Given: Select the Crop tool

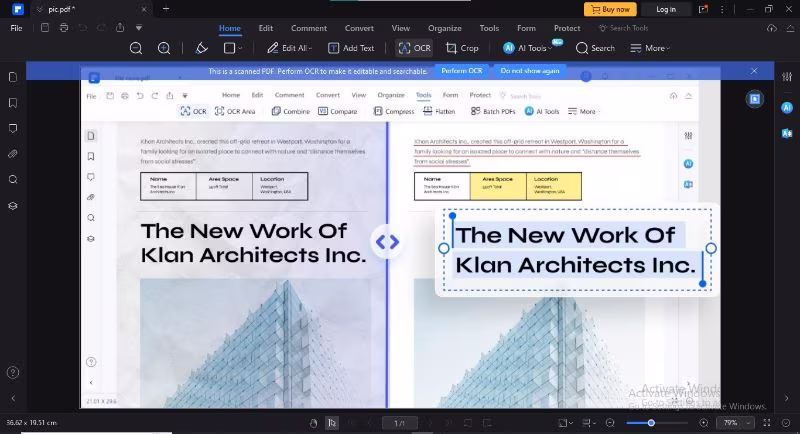Looking at the screenshot, I should [462, 48].
